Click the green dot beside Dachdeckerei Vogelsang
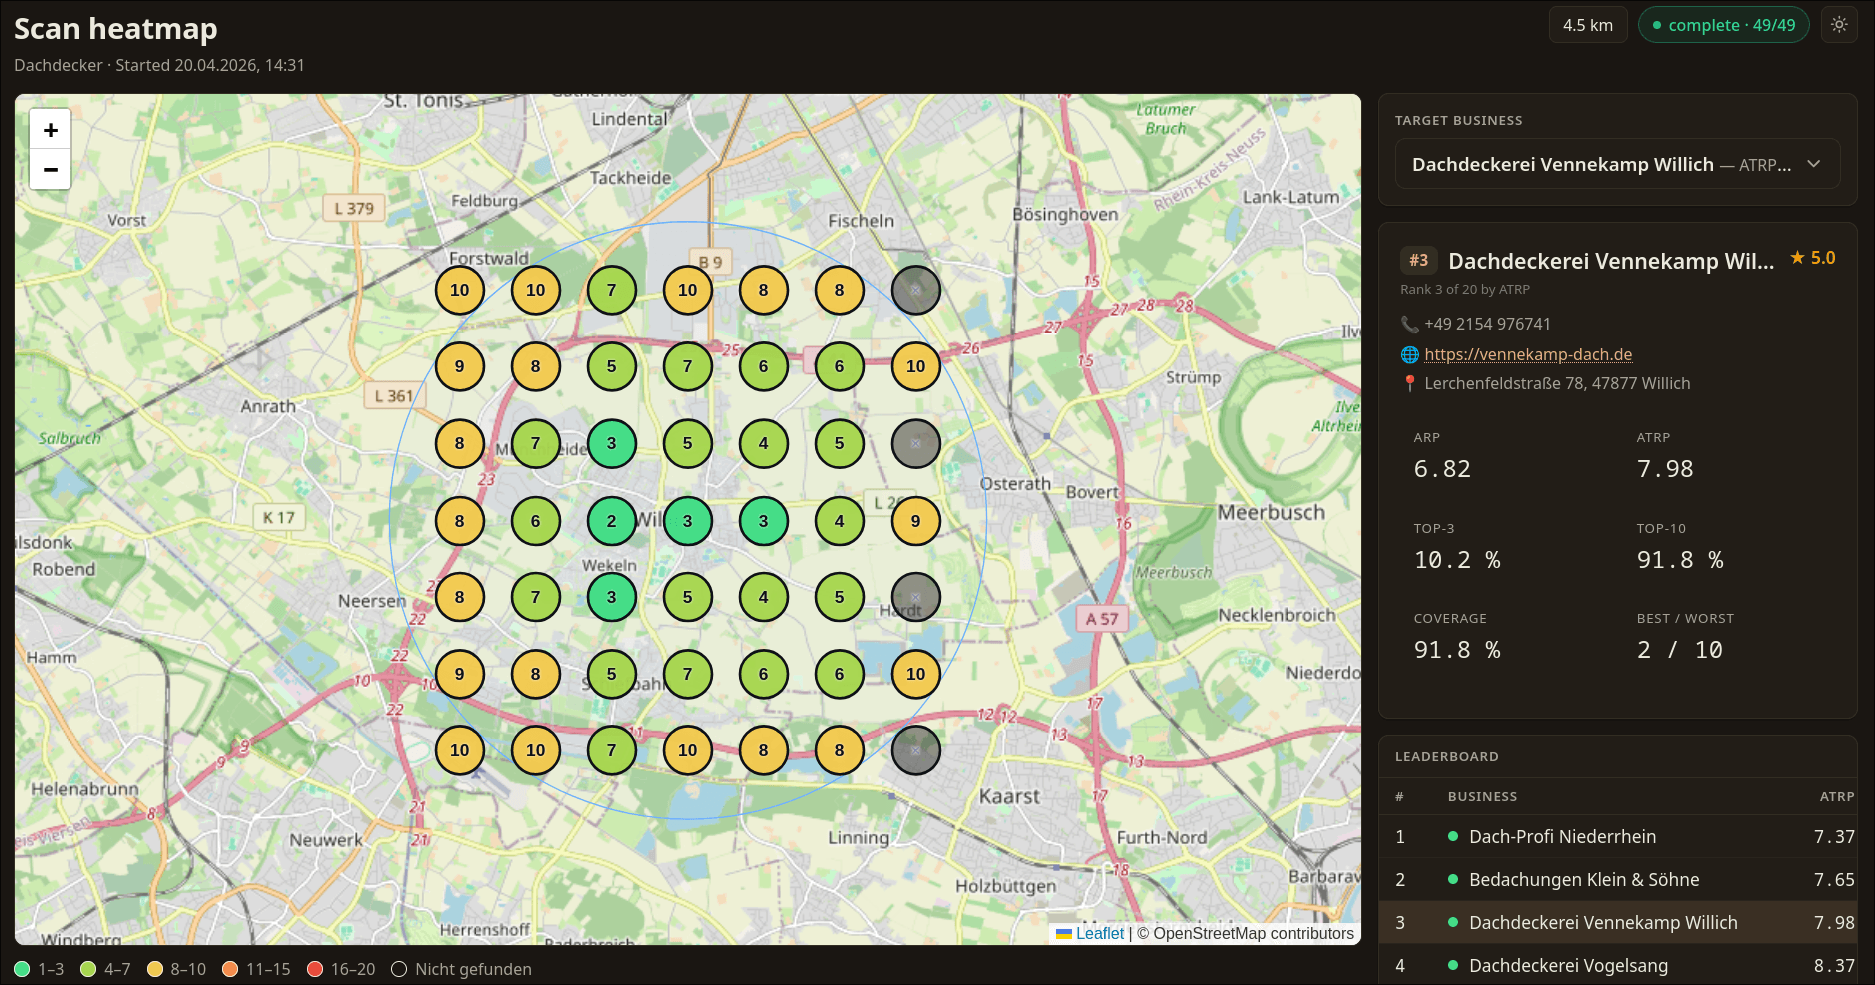The image size is (1875, 985). [x=1453, y=965]
